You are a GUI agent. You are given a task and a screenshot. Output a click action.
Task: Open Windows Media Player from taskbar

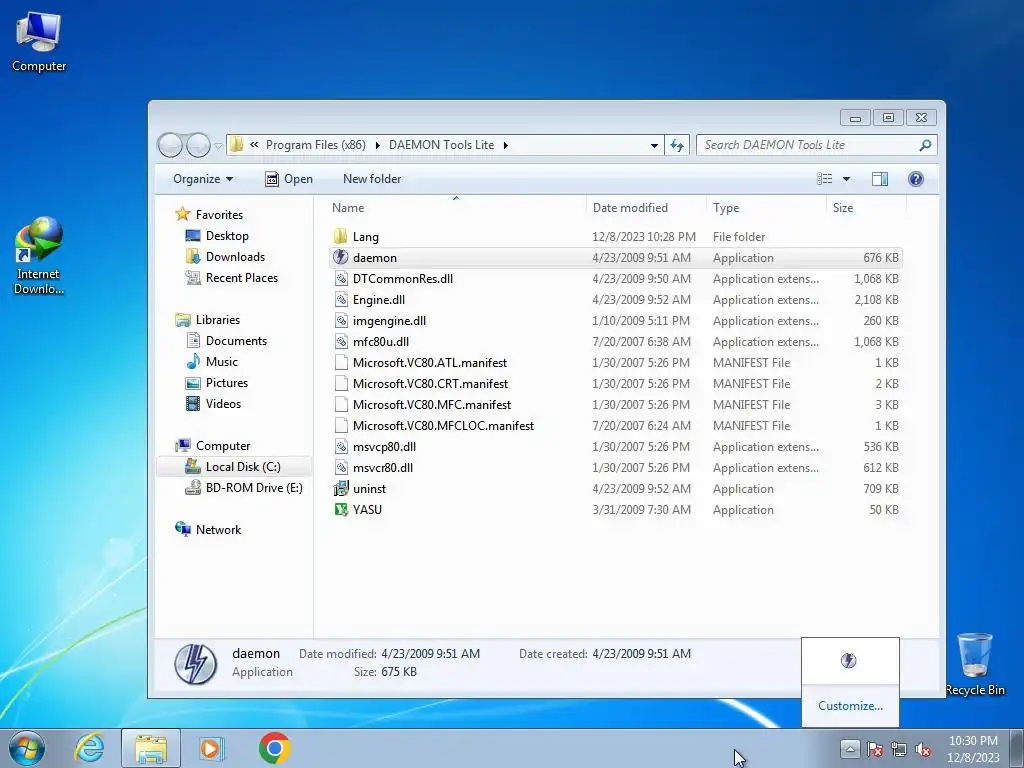212,748
